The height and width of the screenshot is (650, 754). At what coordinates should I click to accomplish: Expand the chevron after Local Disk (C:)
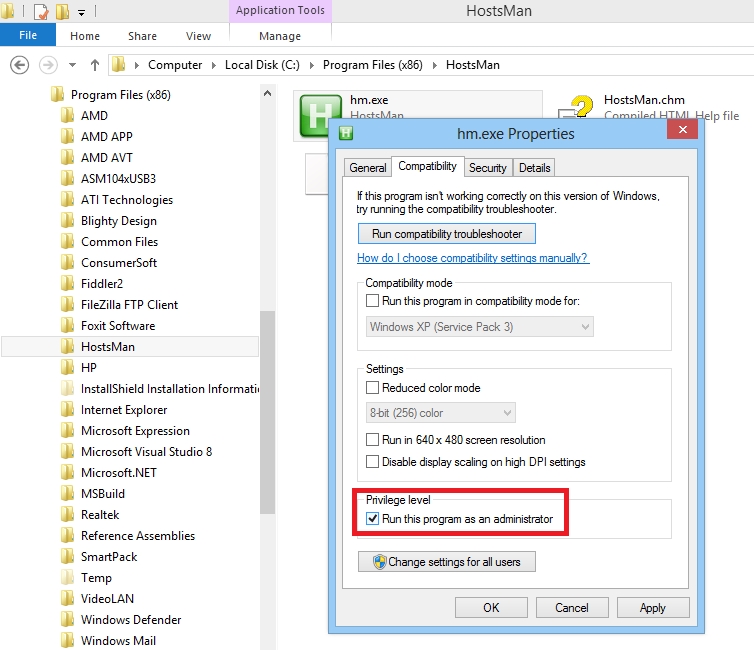point(312,65)
